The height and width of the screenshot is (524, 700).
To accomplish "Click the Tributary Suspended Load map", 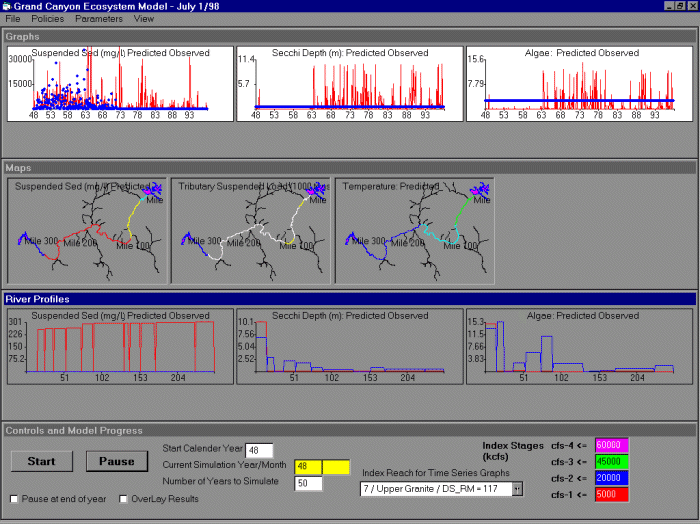I will 250,230.
